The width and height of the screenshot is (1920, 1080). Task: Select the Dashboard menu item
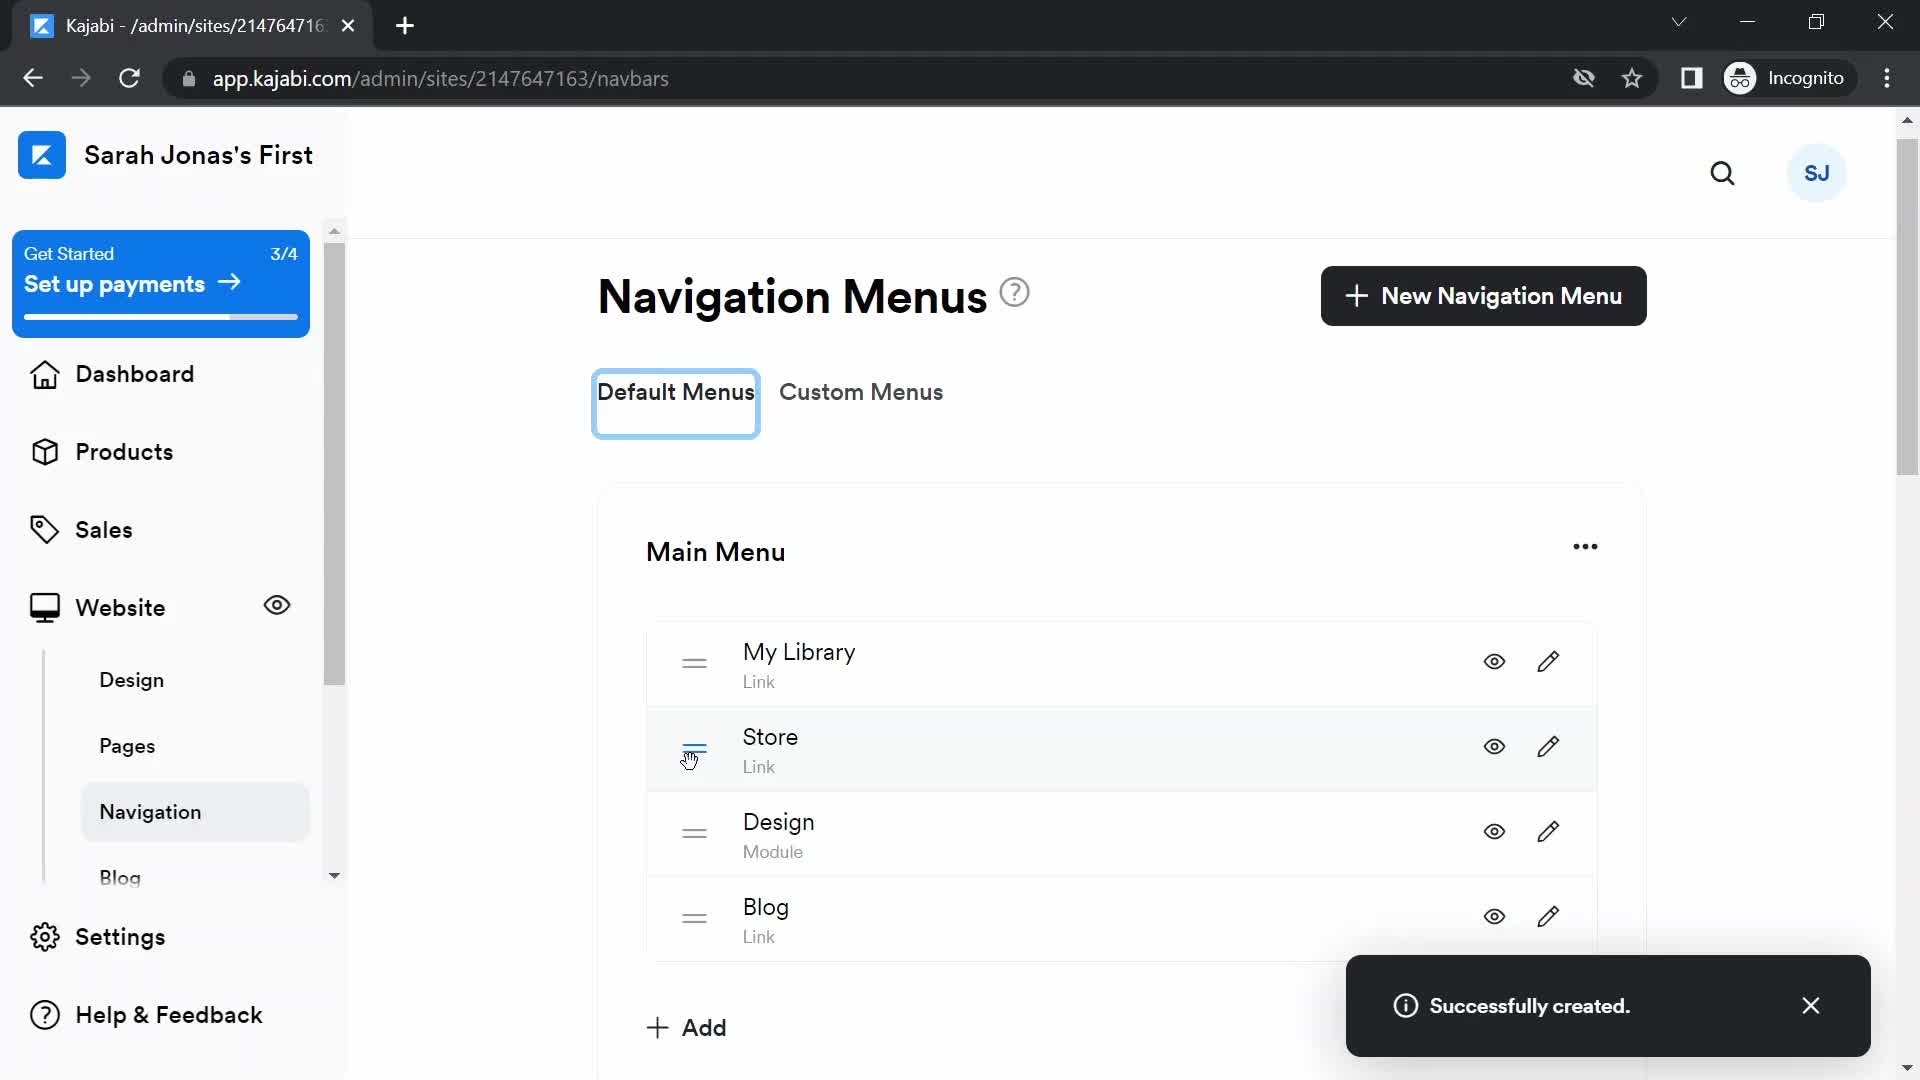coord(135,373)
